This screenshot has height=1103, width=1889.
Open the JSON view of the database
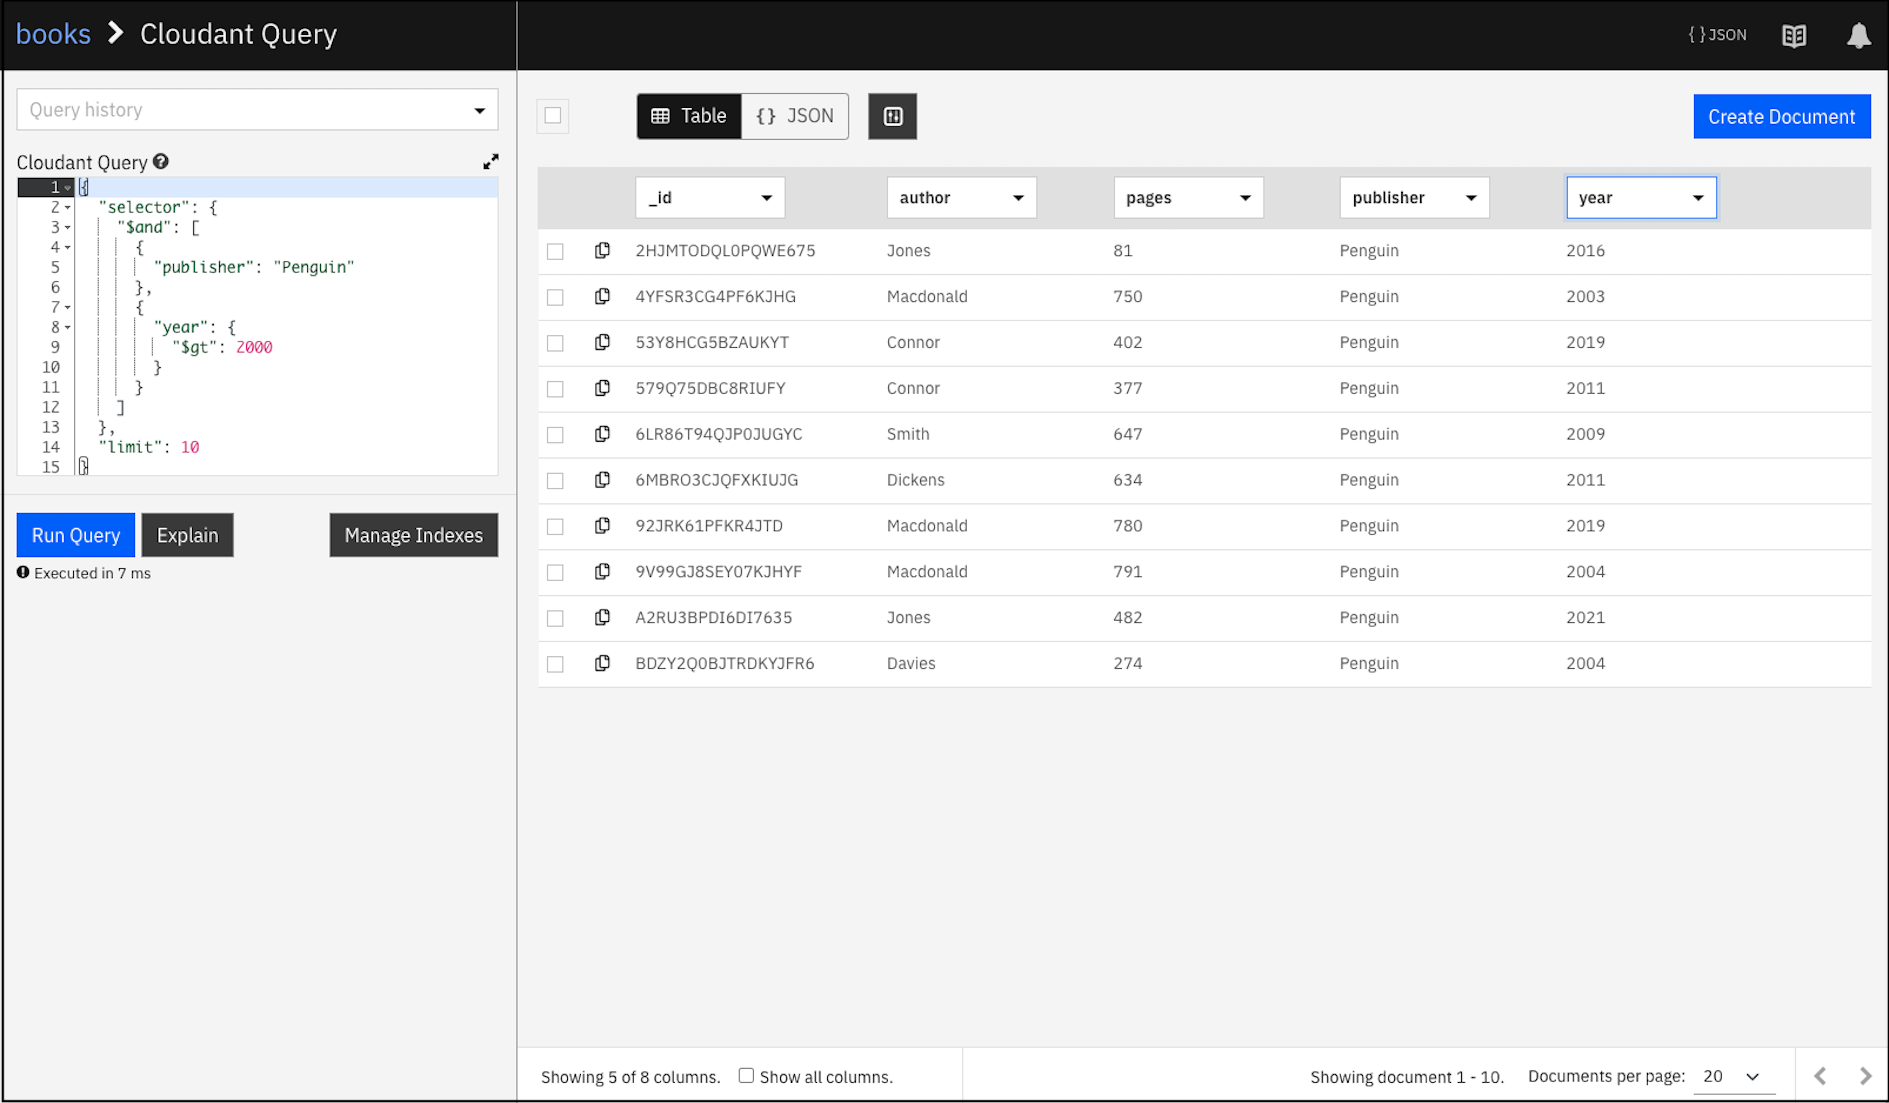tap(1716, 34)
